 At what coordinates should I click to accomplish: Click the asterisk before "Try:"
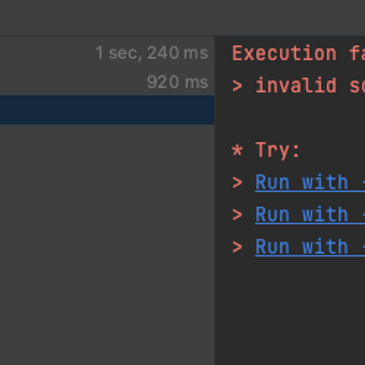pos(237,150)
